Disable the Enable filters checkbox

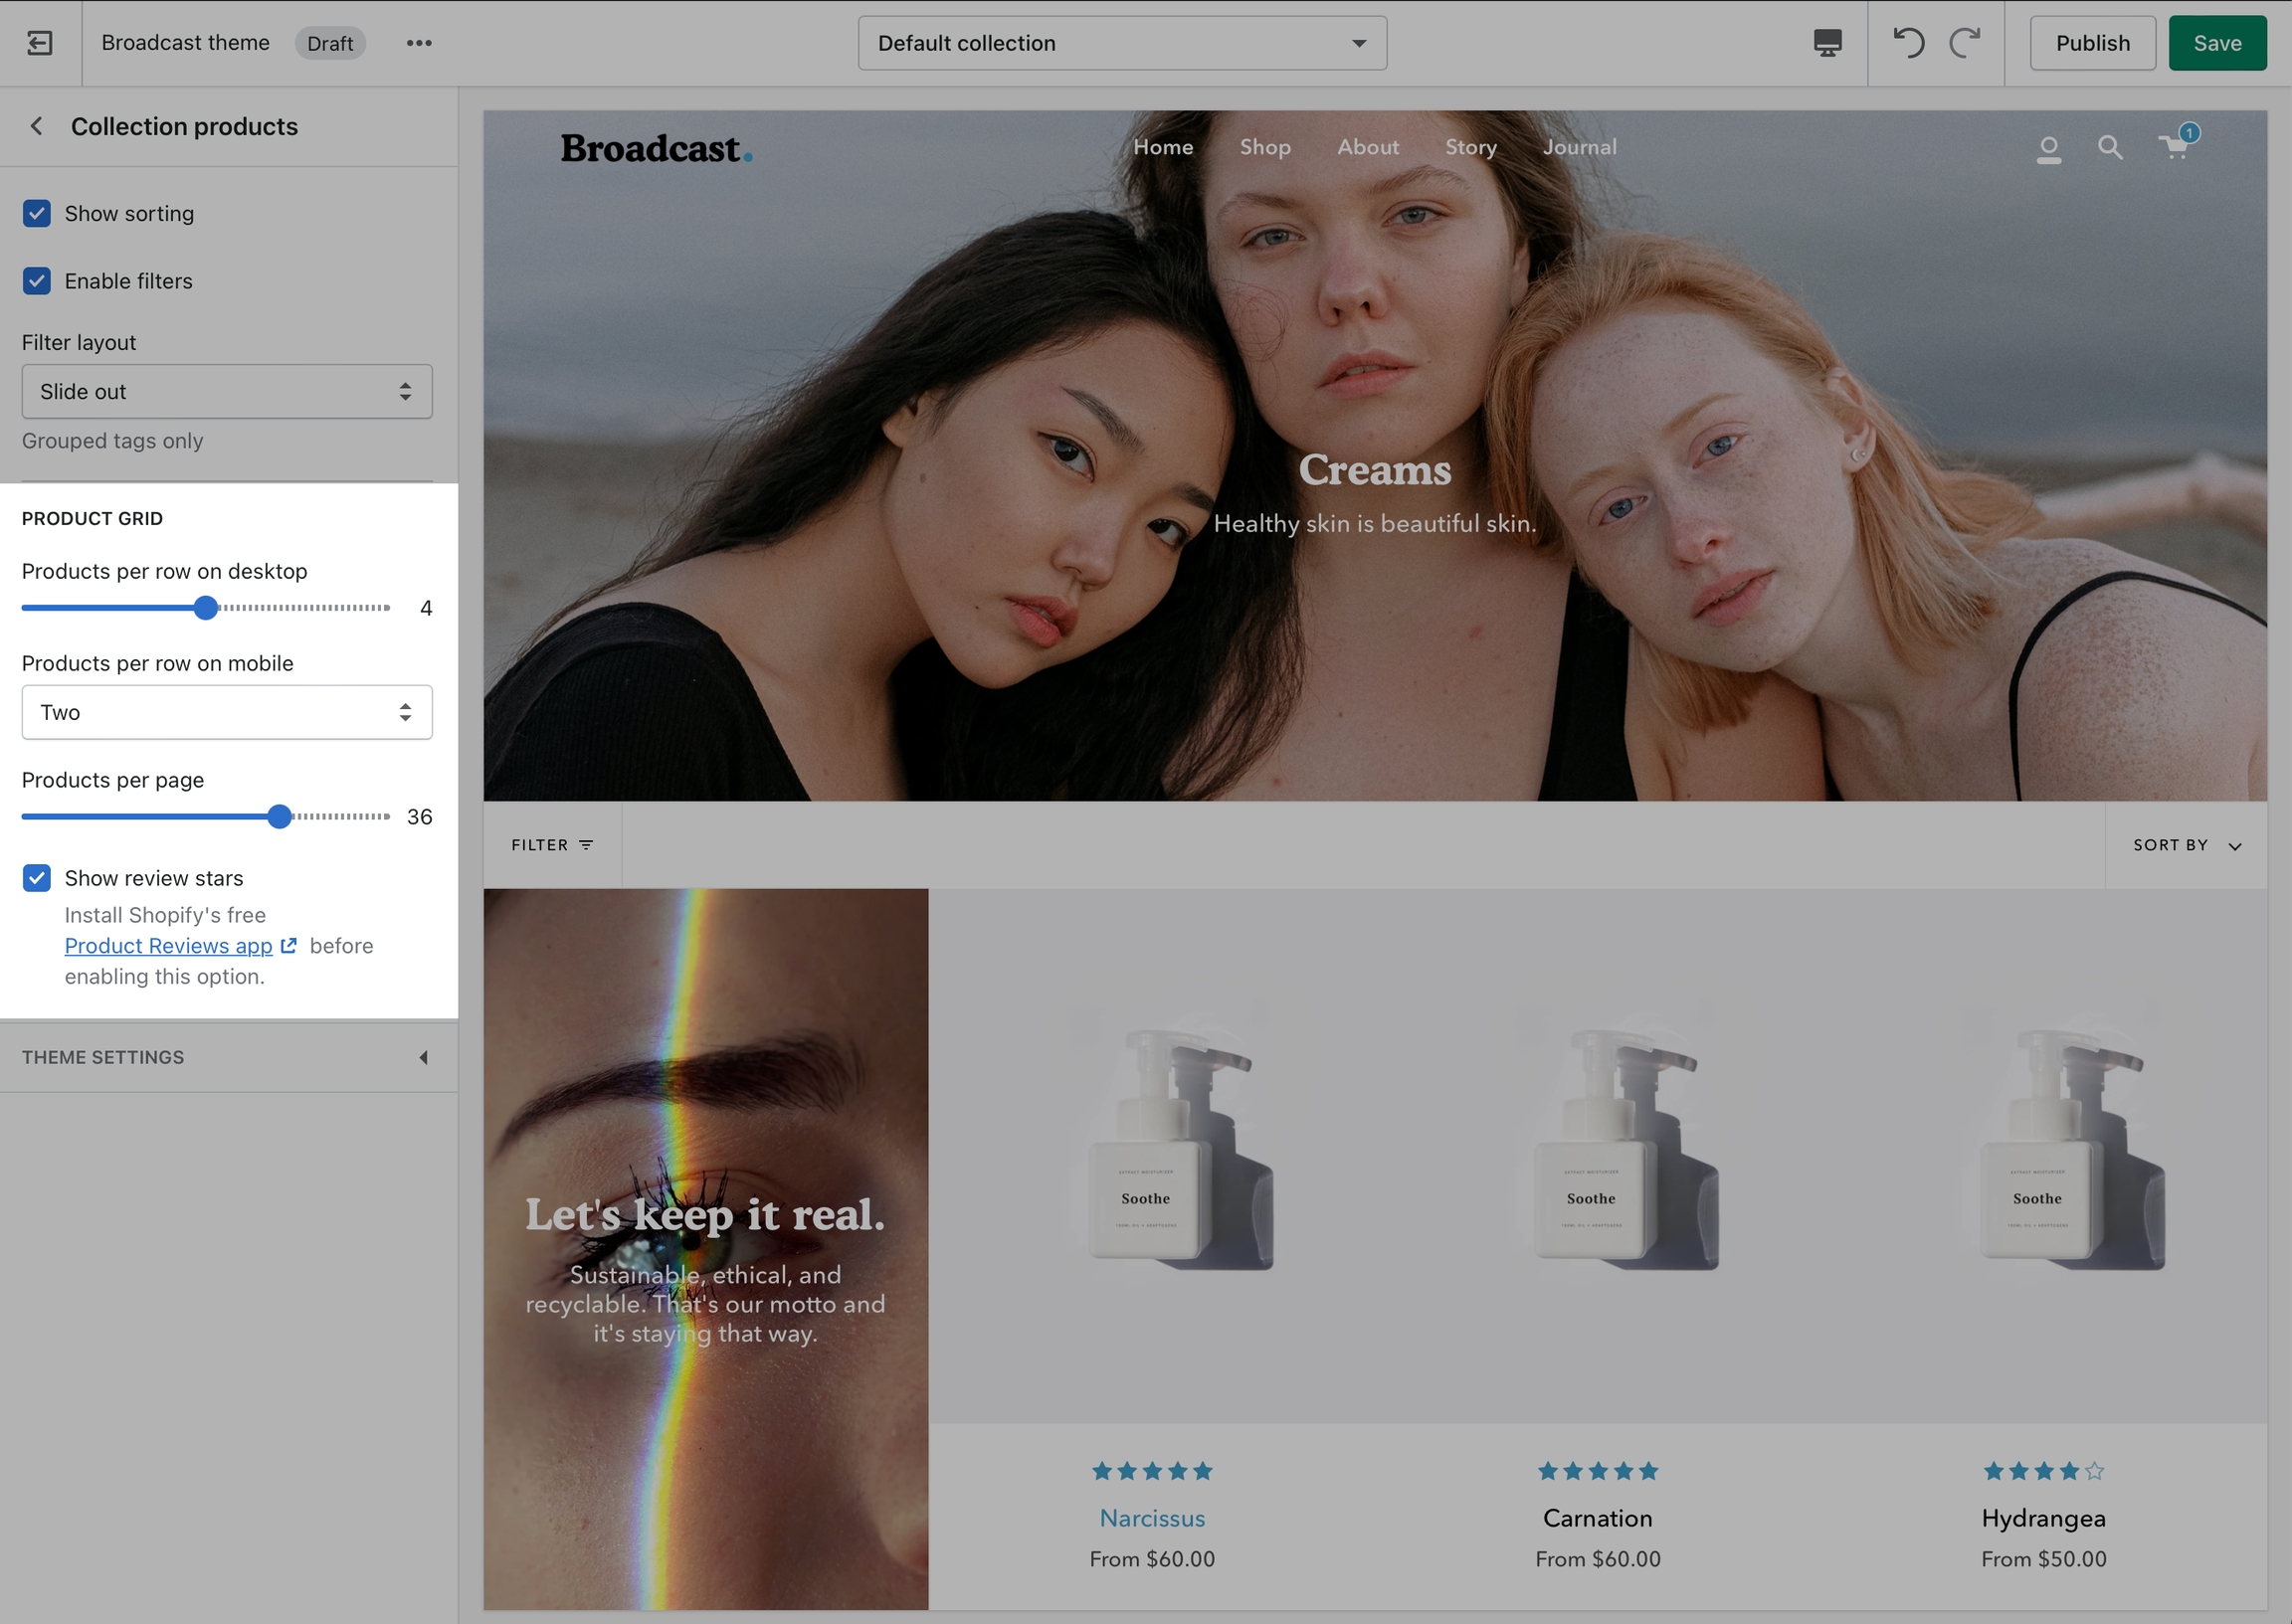coord(37,281)
